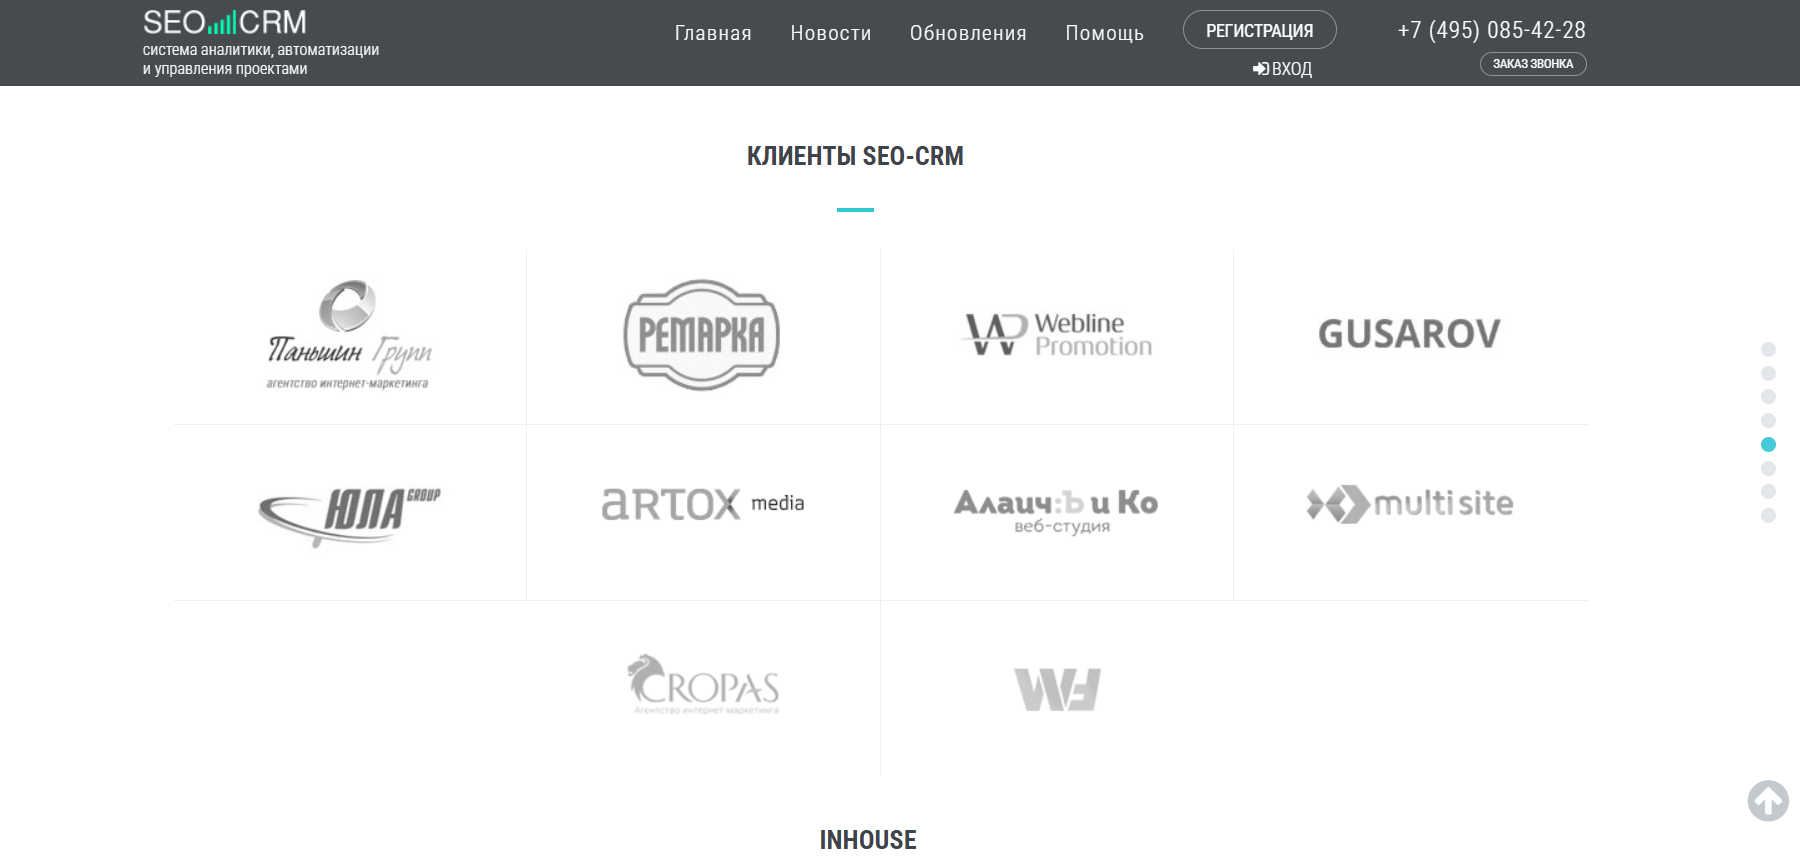Click the Алаичъ и Ко logo
The width and height of the screenshot is (1800, 857).
[1057, 510]
